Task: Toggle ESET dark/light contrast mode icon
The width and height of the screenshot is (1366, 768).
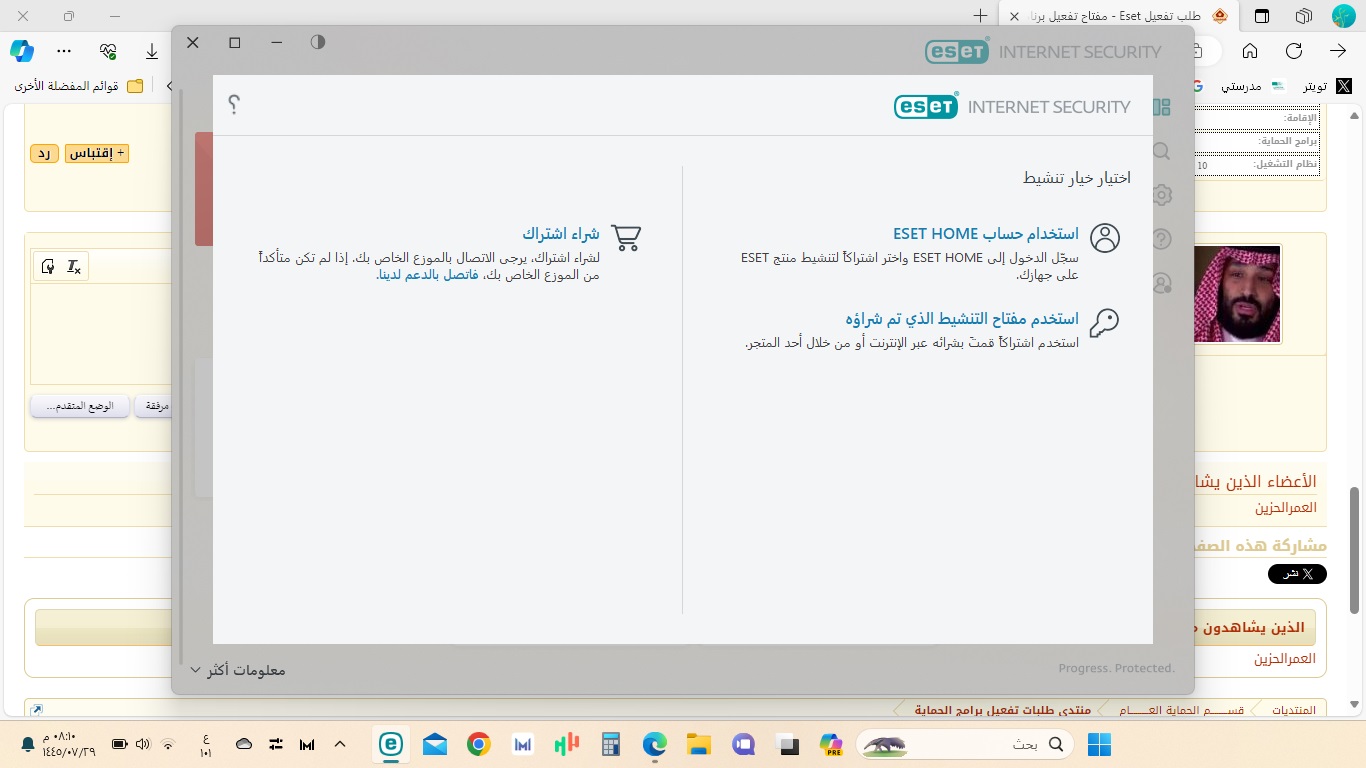Action: (x=318, y=42)
